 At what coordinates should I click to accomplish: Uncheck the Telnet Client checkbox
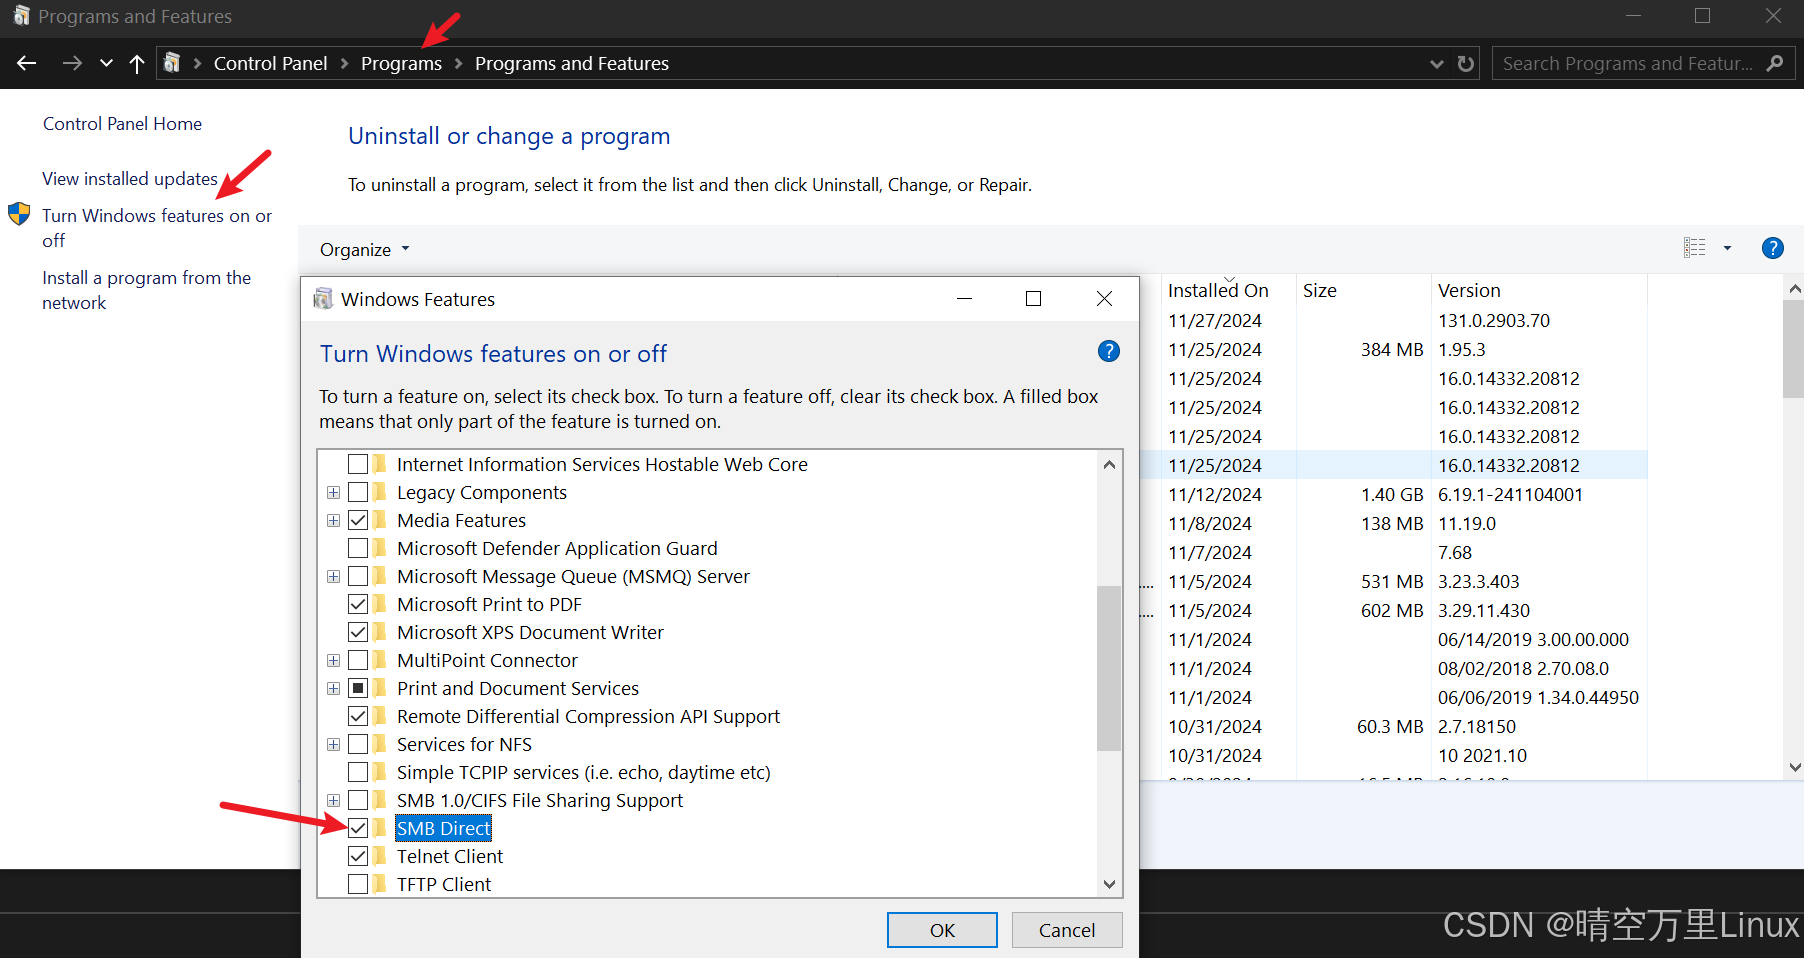tap(358, 856)
